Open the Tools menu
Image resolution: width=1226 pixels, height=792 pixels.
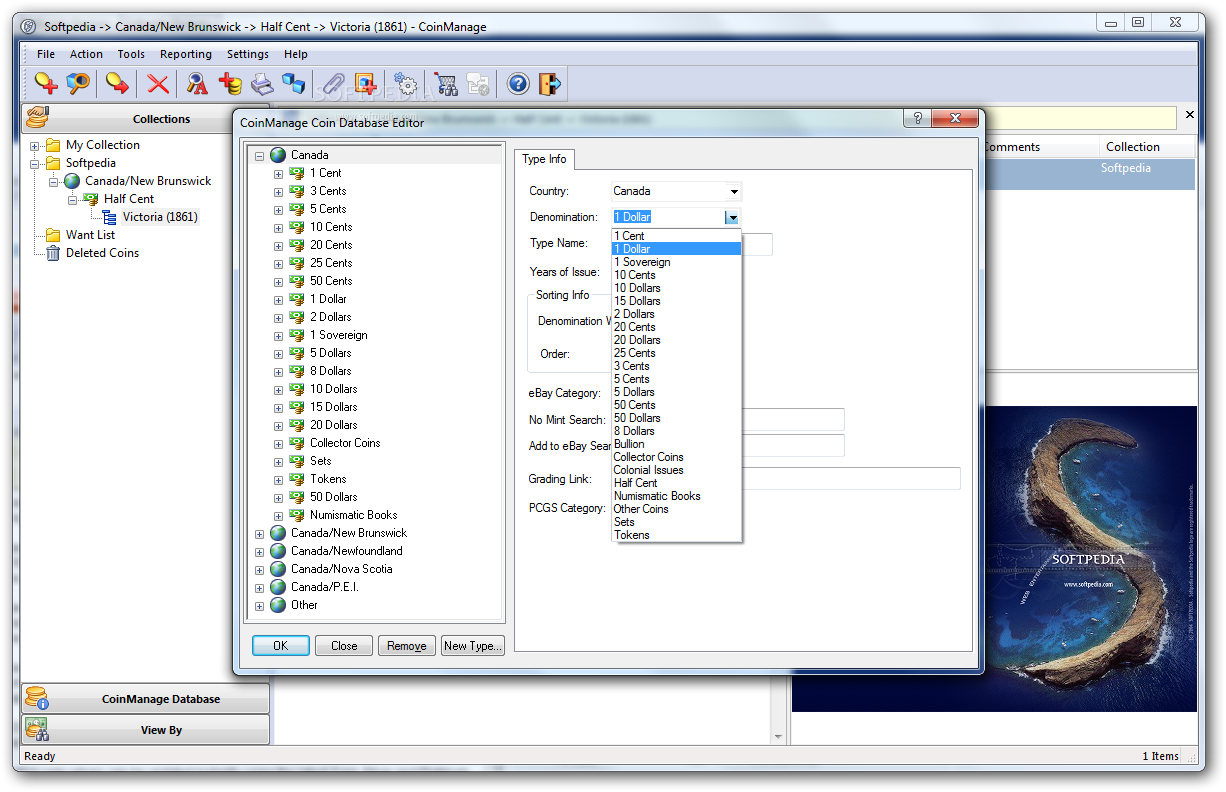[131, 54]
